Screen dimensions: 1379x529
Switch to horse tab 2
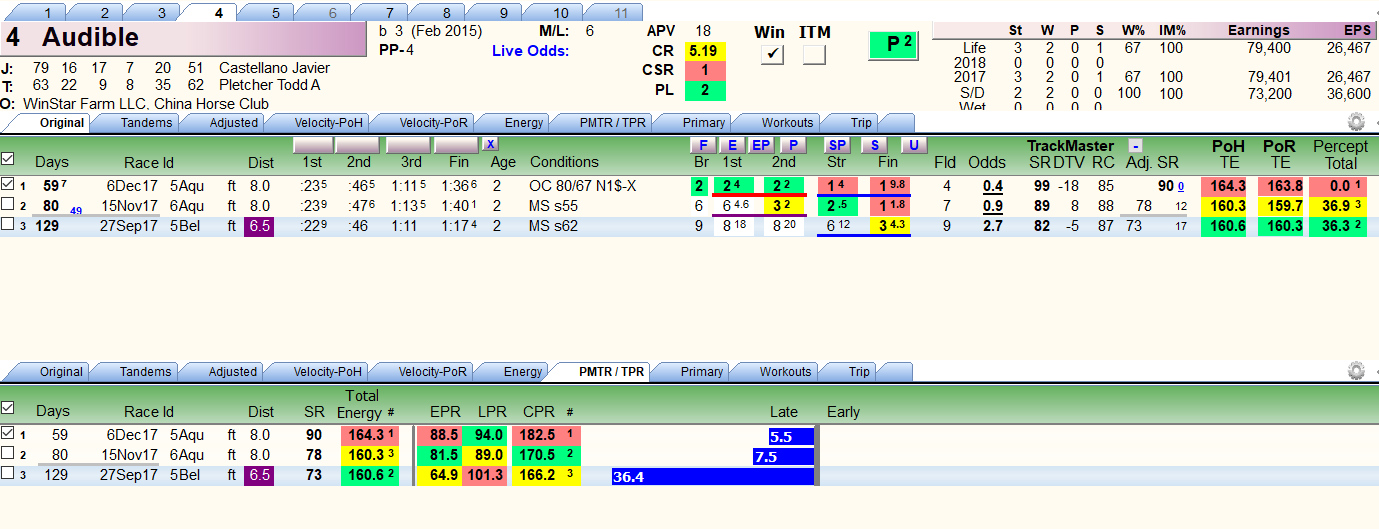[104, 13]
